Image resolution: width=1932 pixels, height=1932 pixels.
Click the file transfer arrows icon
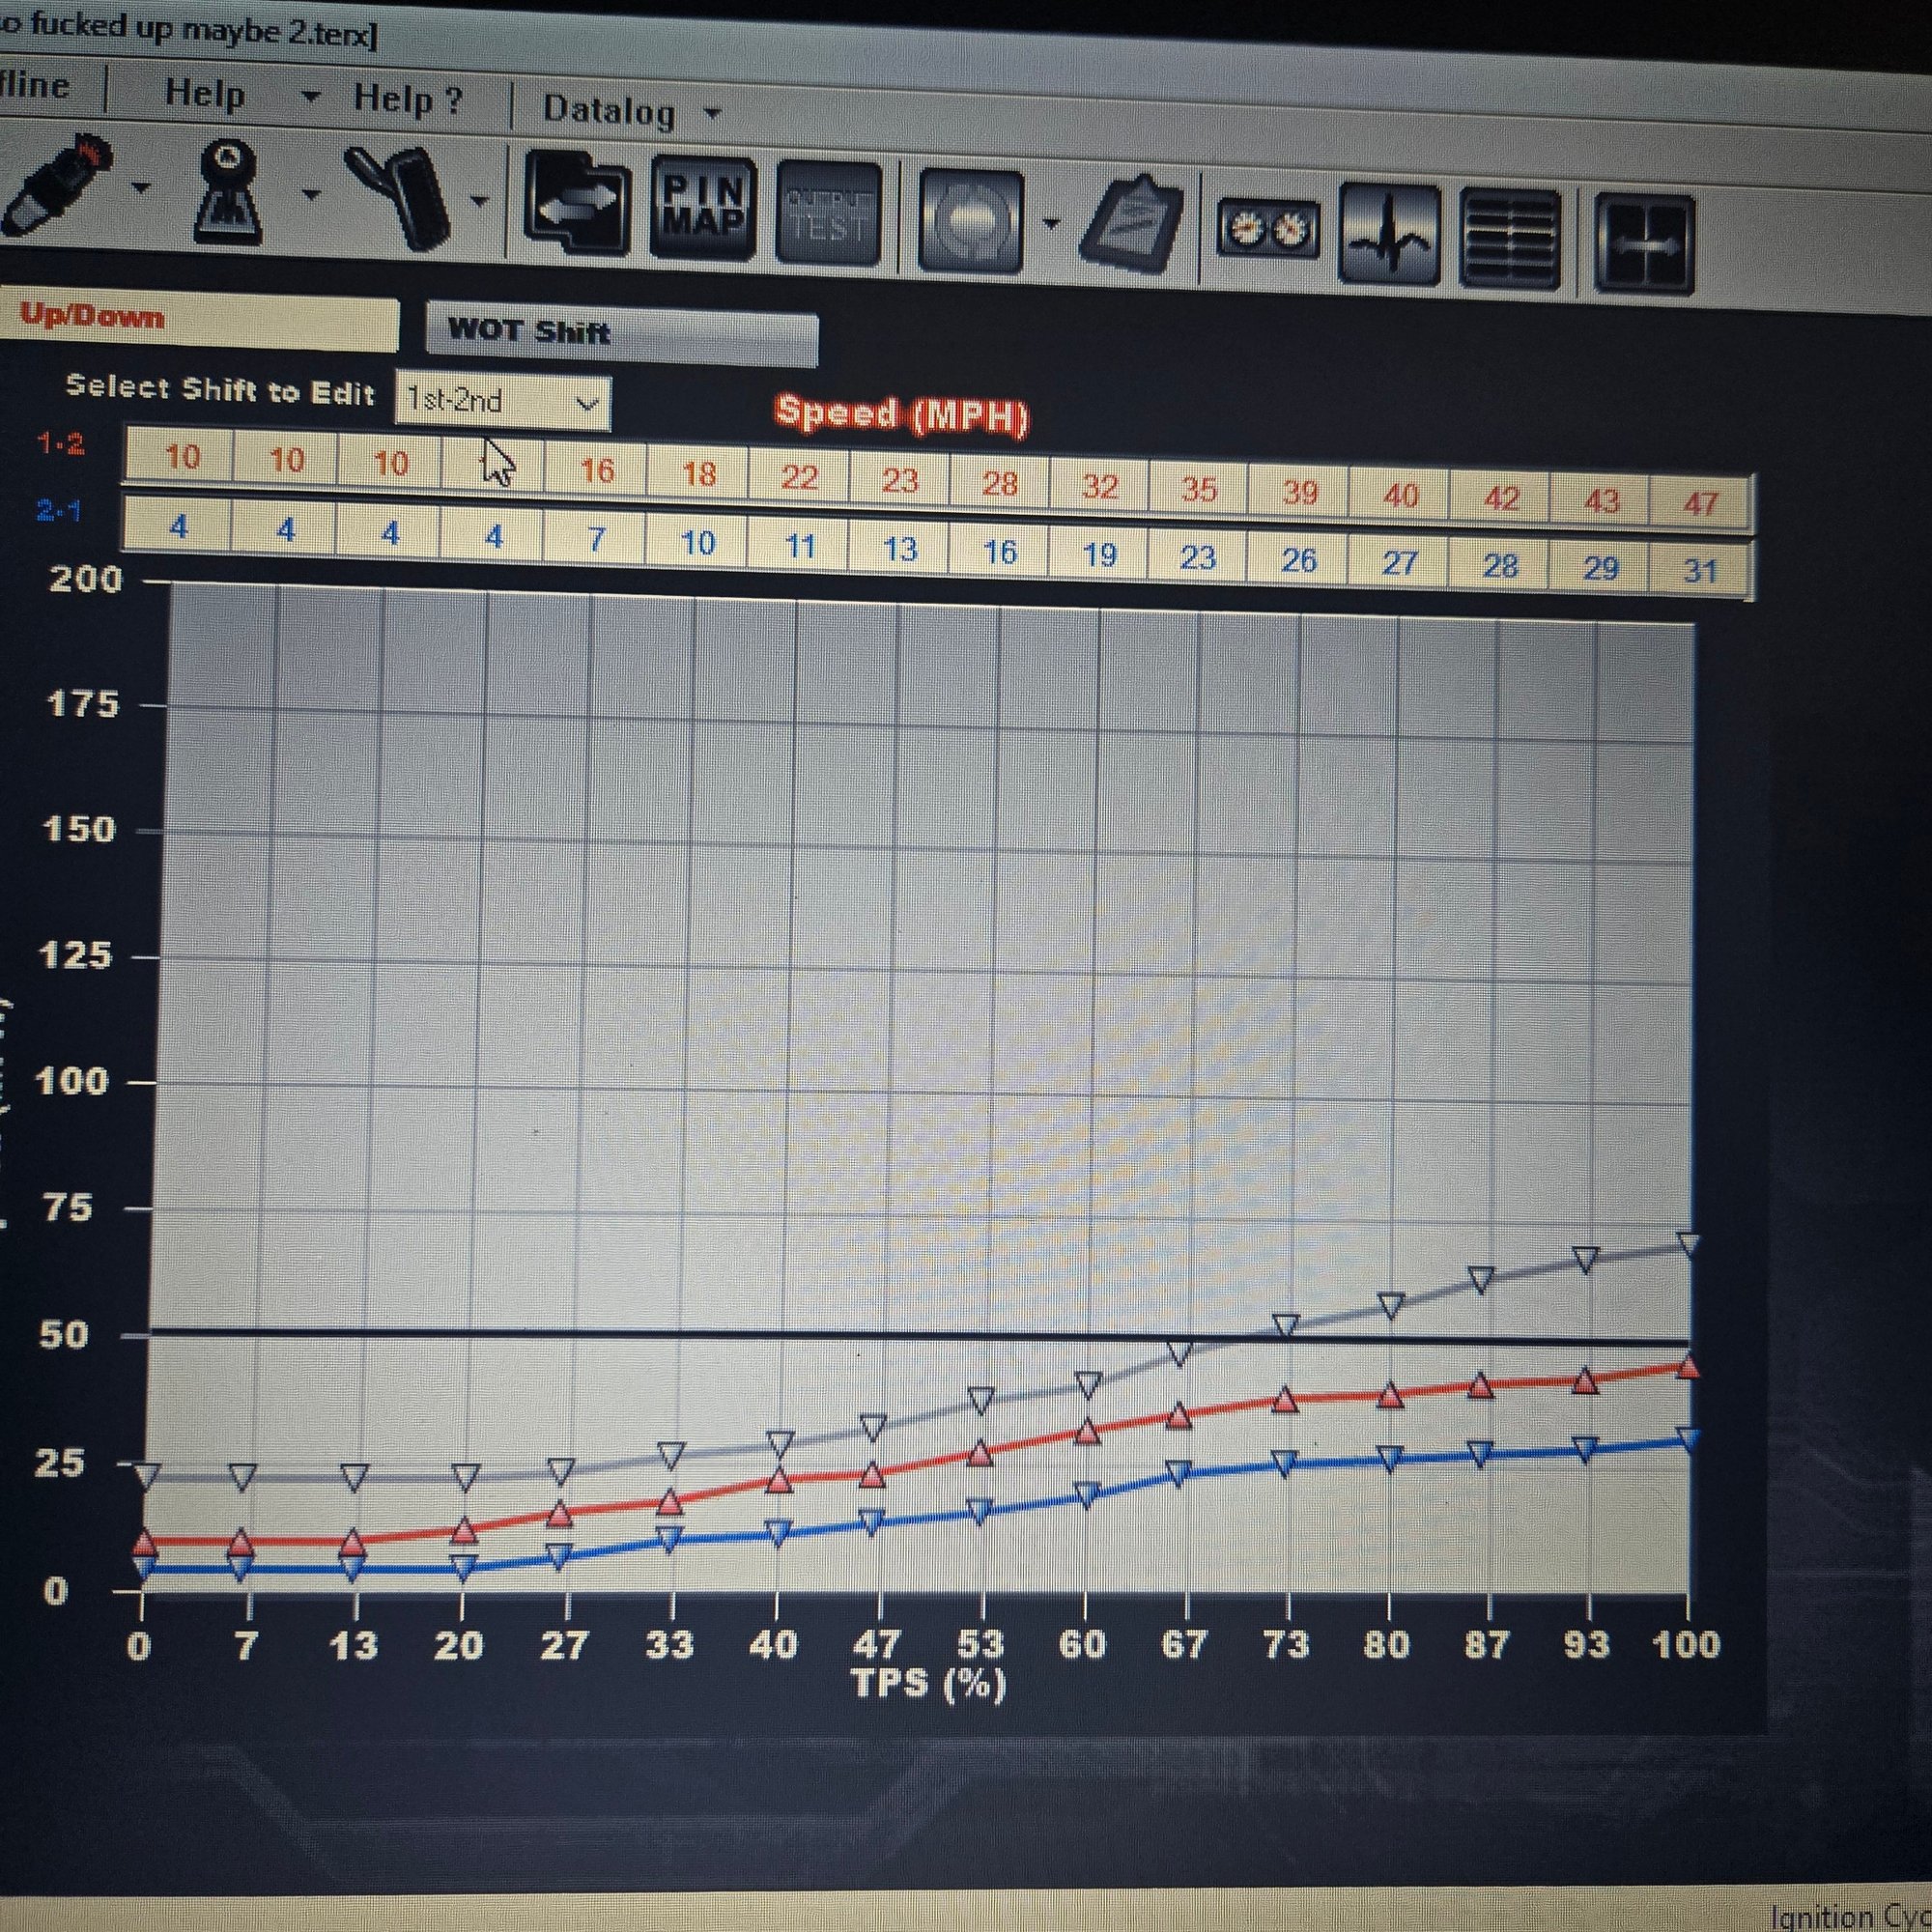(577, 204)
